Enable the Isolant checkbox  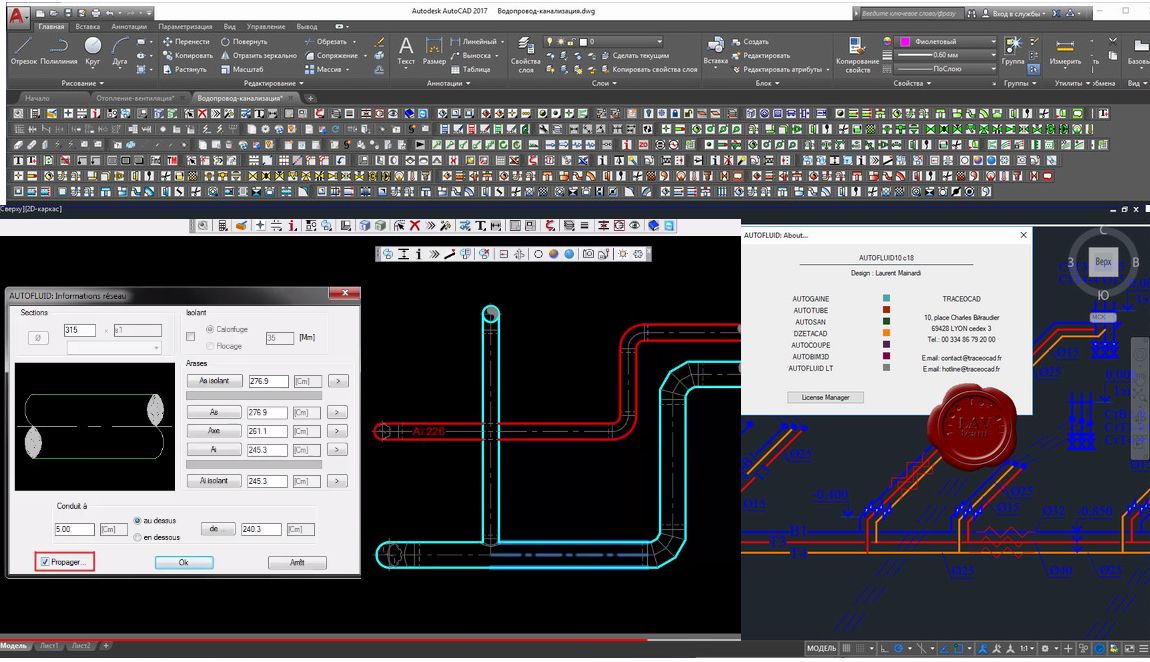[191, 336]
